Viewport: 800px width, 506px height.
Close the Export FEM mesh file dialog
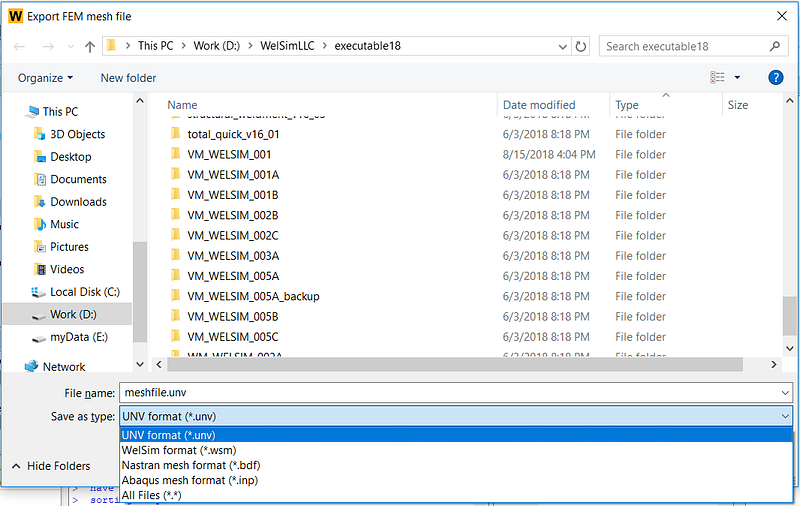(x=782, y=16)
